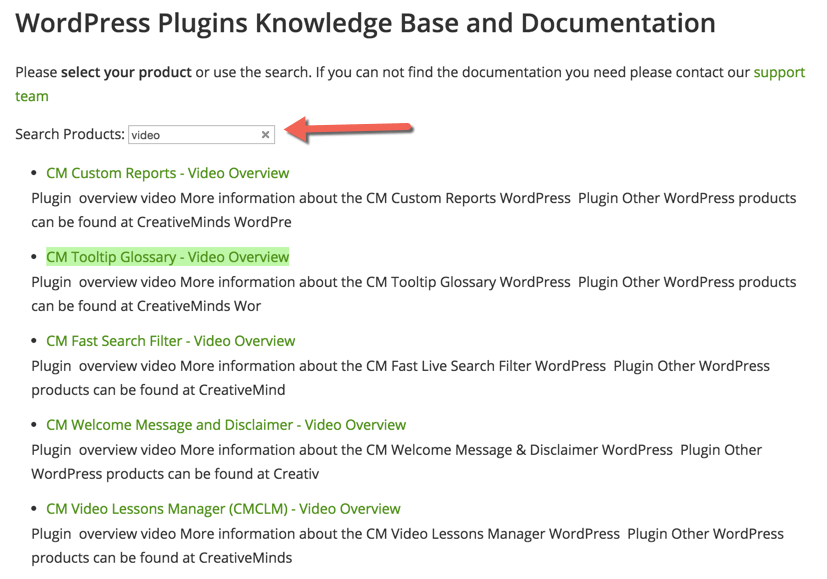This screenshot has width=827, height=579.
Task: Click the WordPress Plugins Knowledge Base heading
Action: [x=365, y=23]
